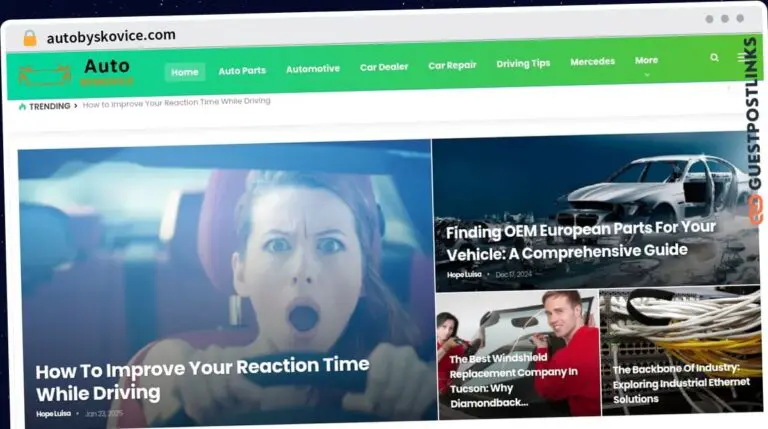Open the hamburger menu icon
This screenshot has width=768, height=429.
[743, 58]
